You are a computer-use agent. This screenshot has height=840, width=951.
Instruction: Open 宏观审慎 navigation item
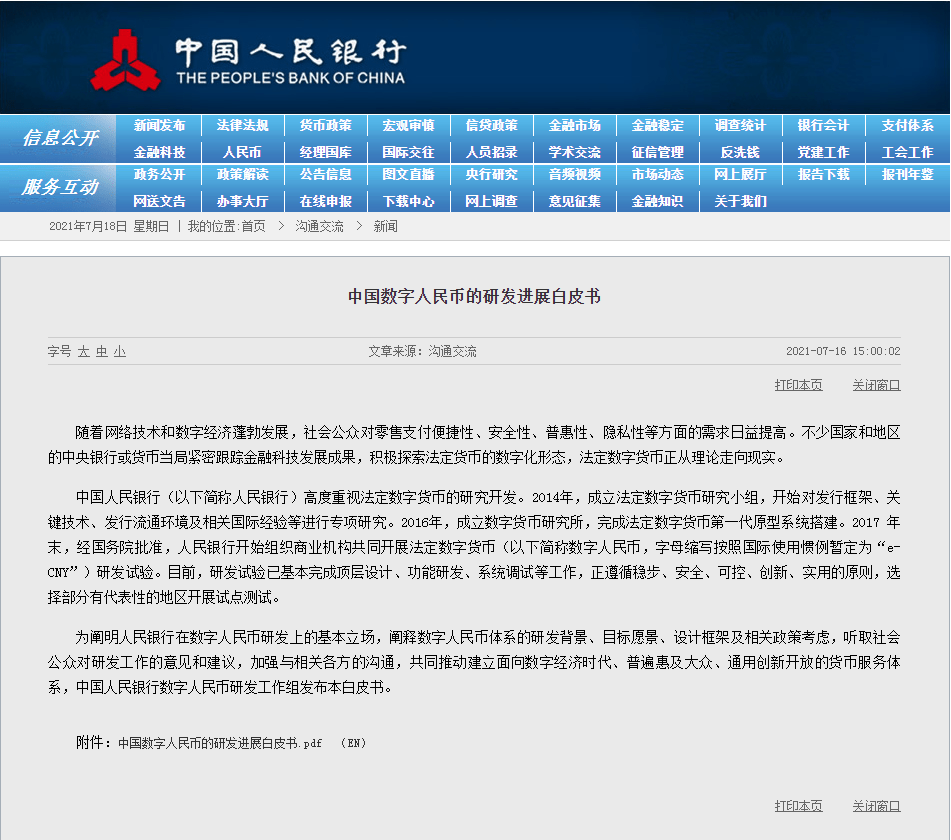(x=408, y=126)
